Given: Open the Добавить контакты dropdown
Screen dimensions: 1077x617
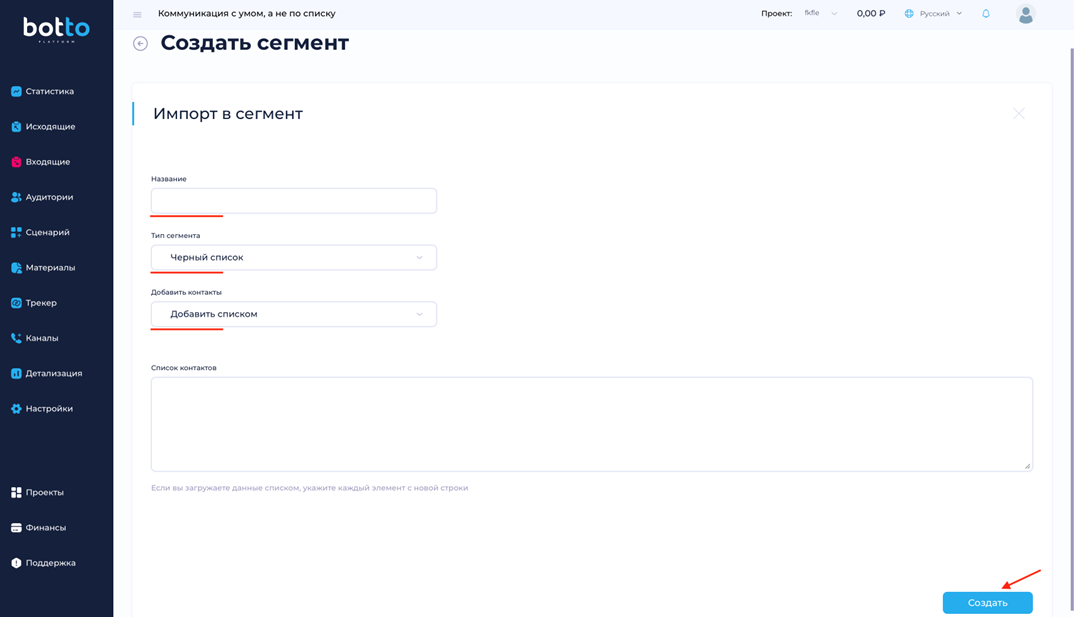Looking at the screenshot, I should pos(293,314).
